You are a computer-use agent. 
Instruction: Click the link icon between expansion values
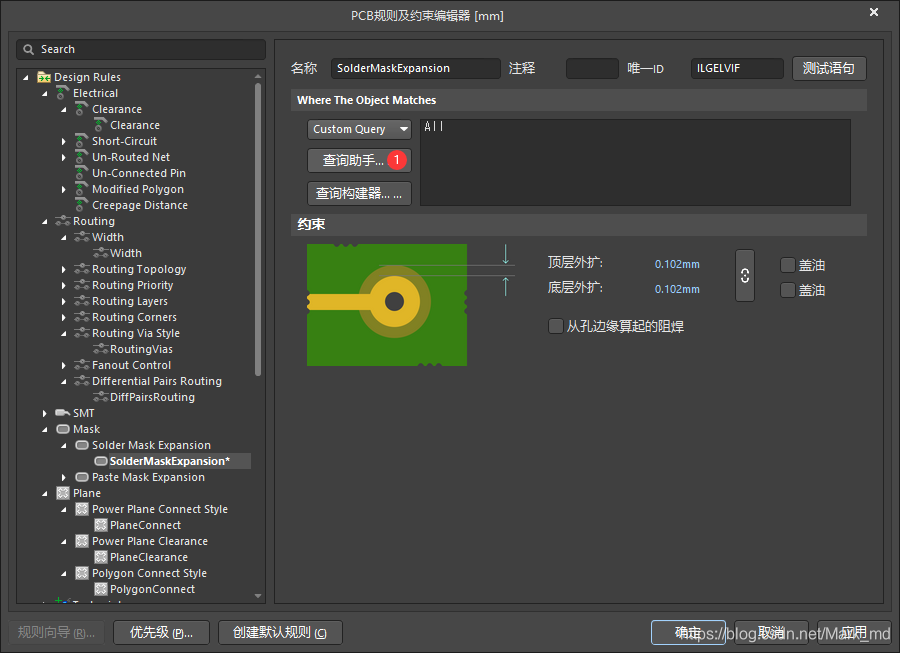pos(745,276)
